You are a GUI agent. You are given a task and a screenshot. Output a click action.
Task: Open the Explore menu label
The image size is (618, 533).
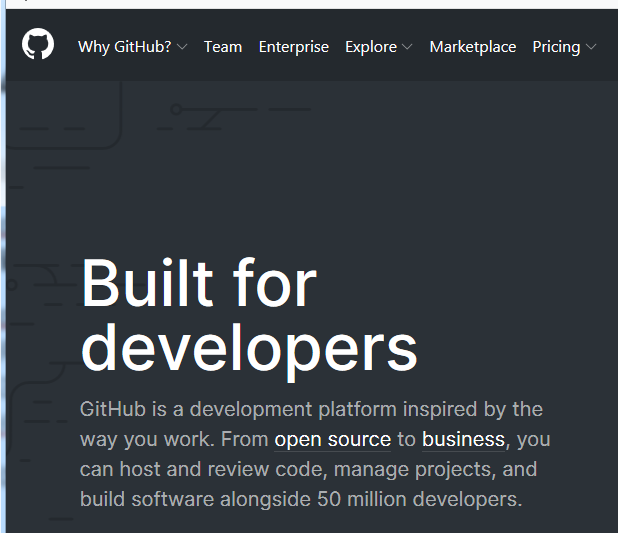(x=371, y=47)
